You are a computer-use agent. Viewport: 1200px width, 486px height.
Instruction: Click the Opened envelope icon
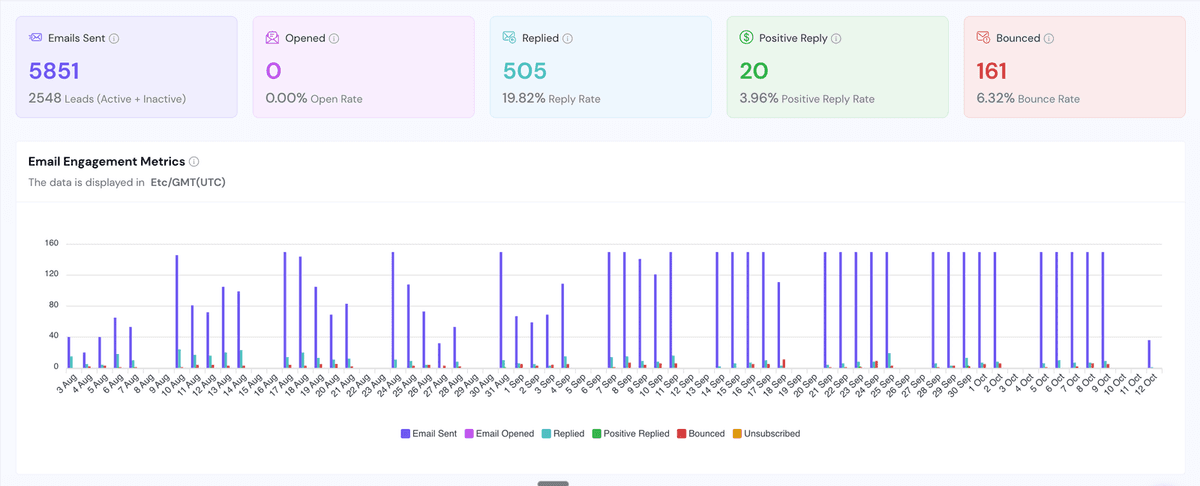coord(272,38)
